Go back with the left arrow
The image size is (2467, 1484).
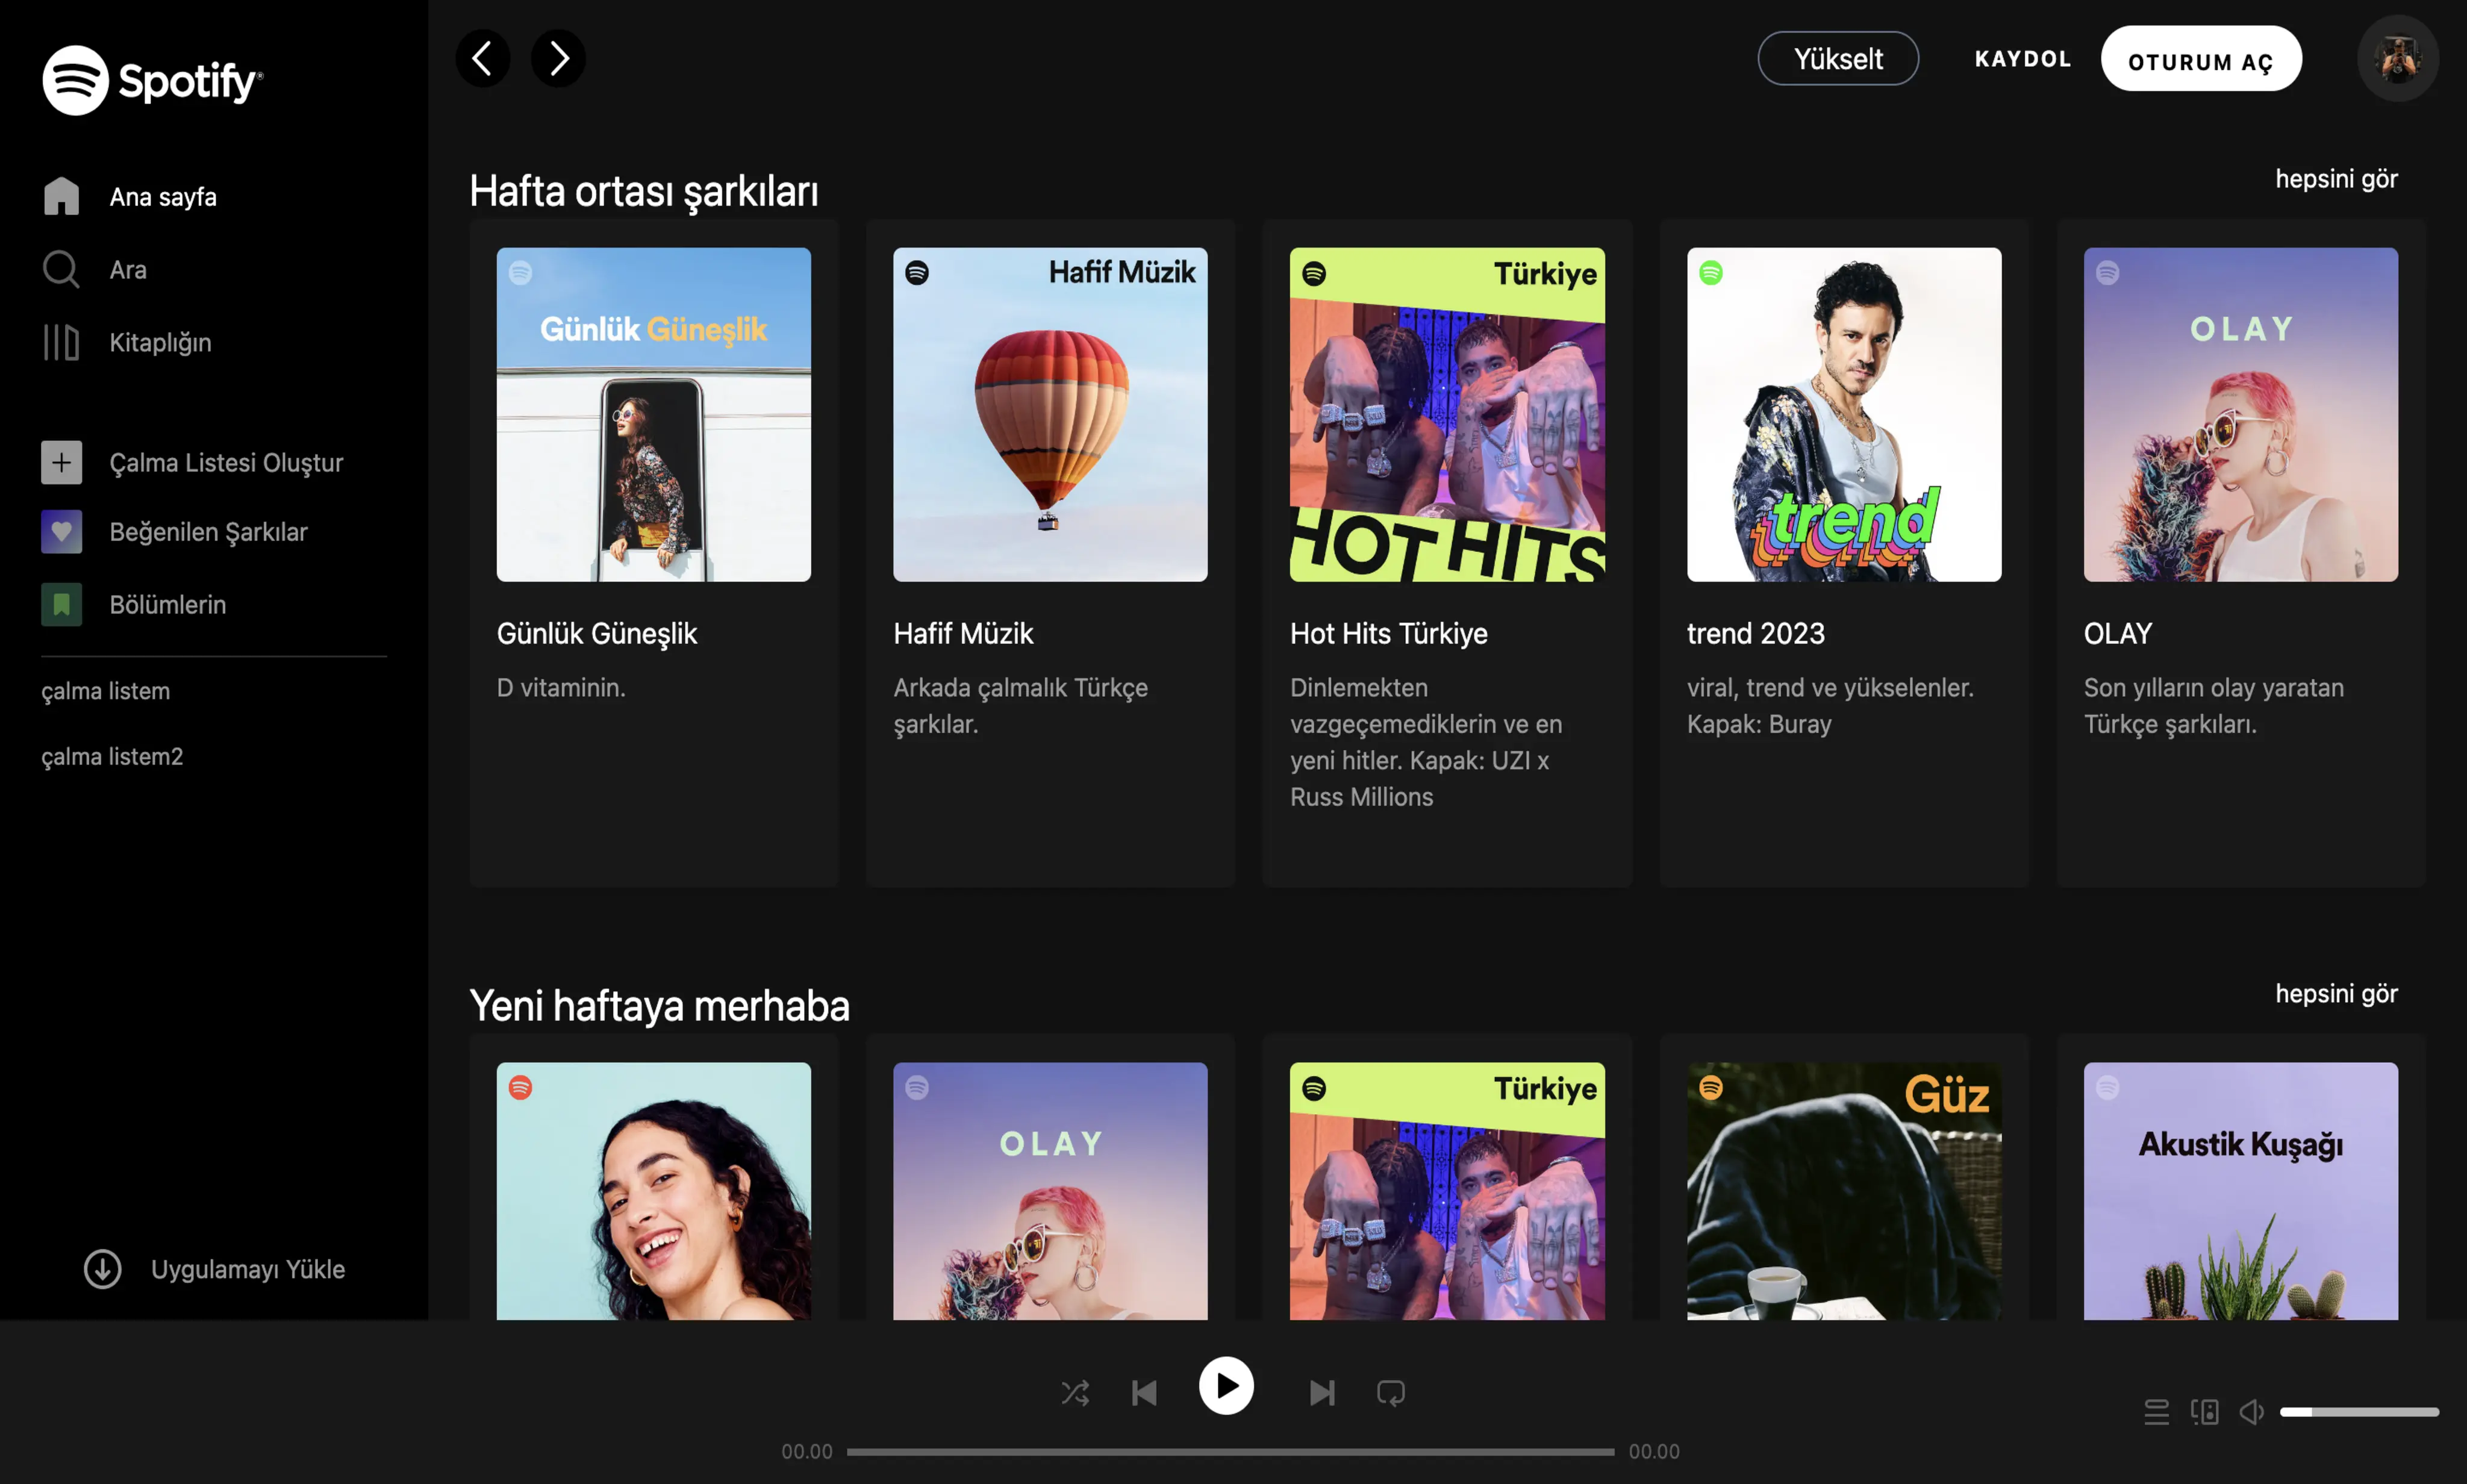pos(483,58)
